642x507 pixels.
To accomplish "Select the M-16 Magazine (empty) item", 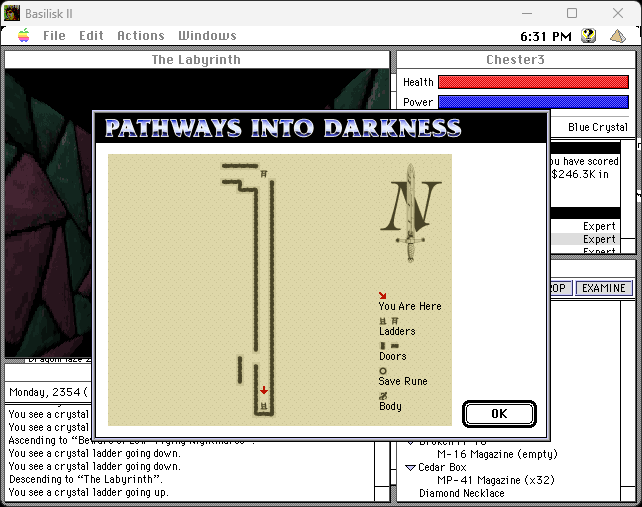I will pyautogui.click(x=497, y=454).
